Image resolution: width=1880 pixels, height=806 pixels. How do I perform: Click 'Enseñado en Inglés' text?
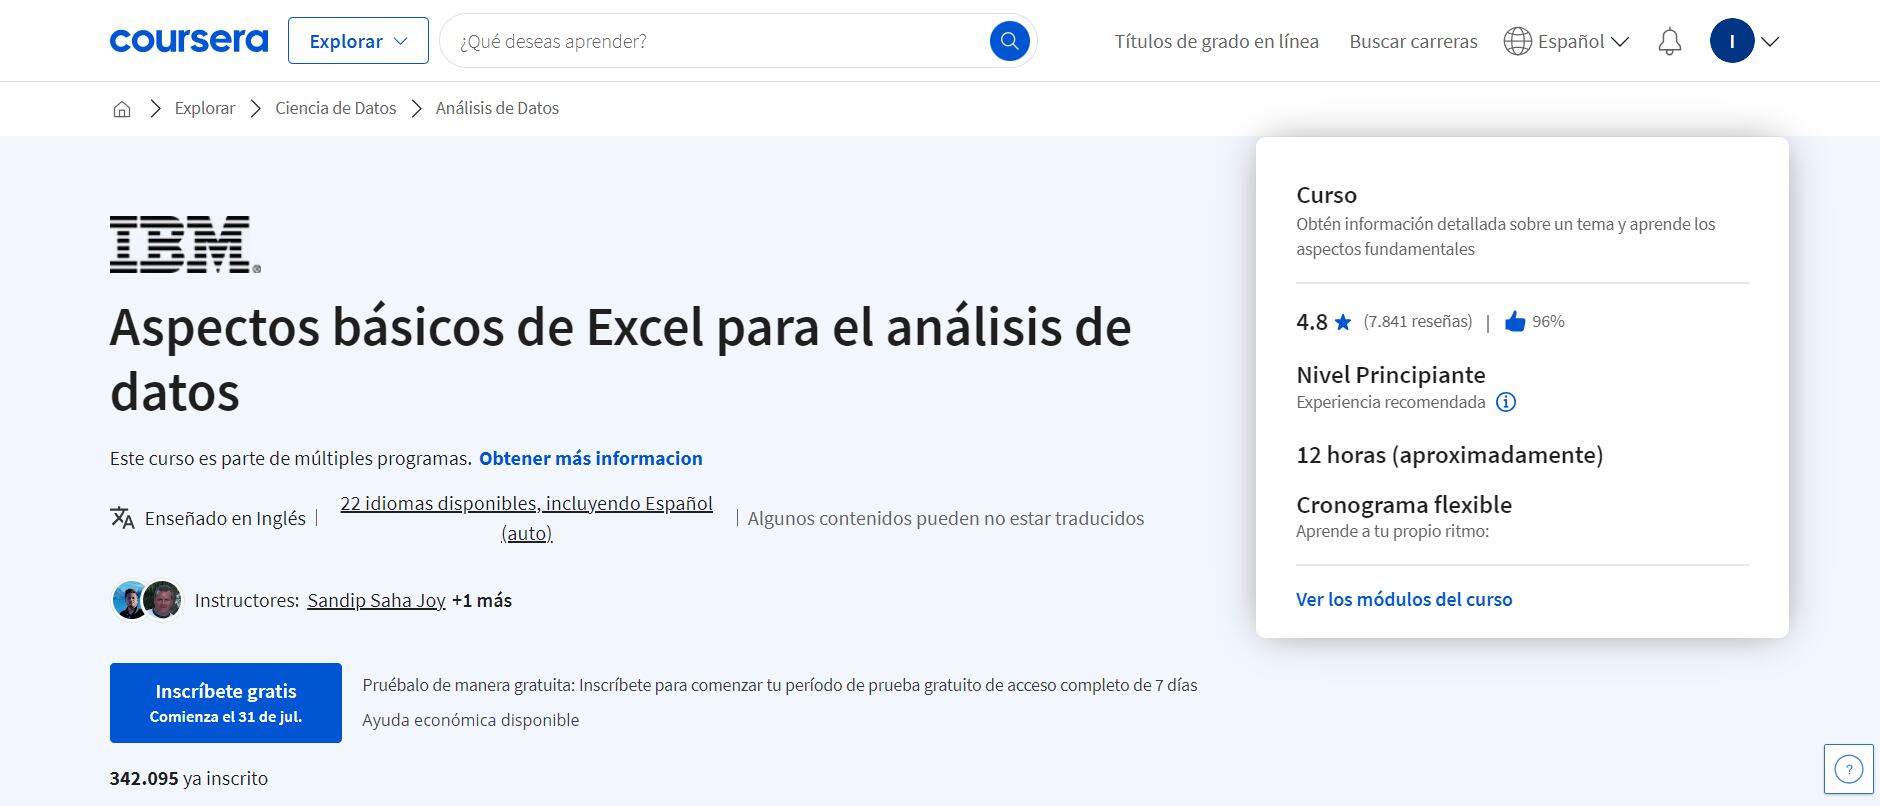[x=225, y=518]
